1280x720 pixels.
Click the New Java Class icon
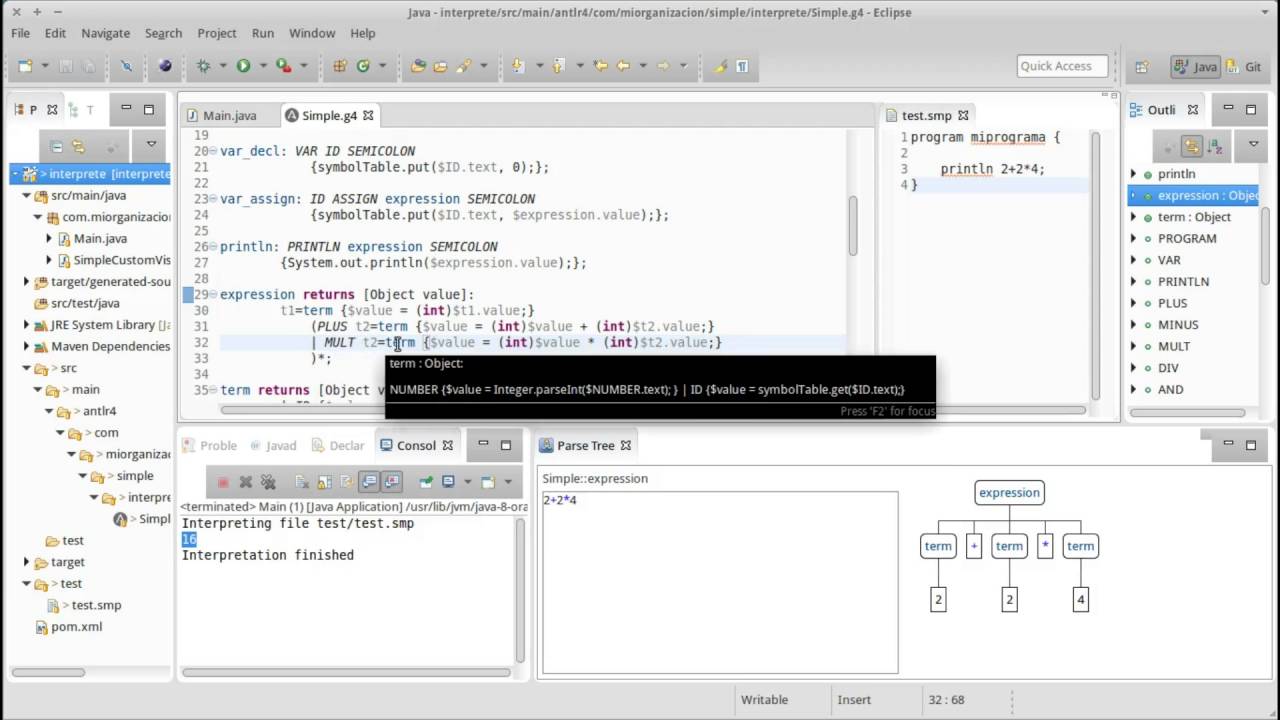click(363, 66)
